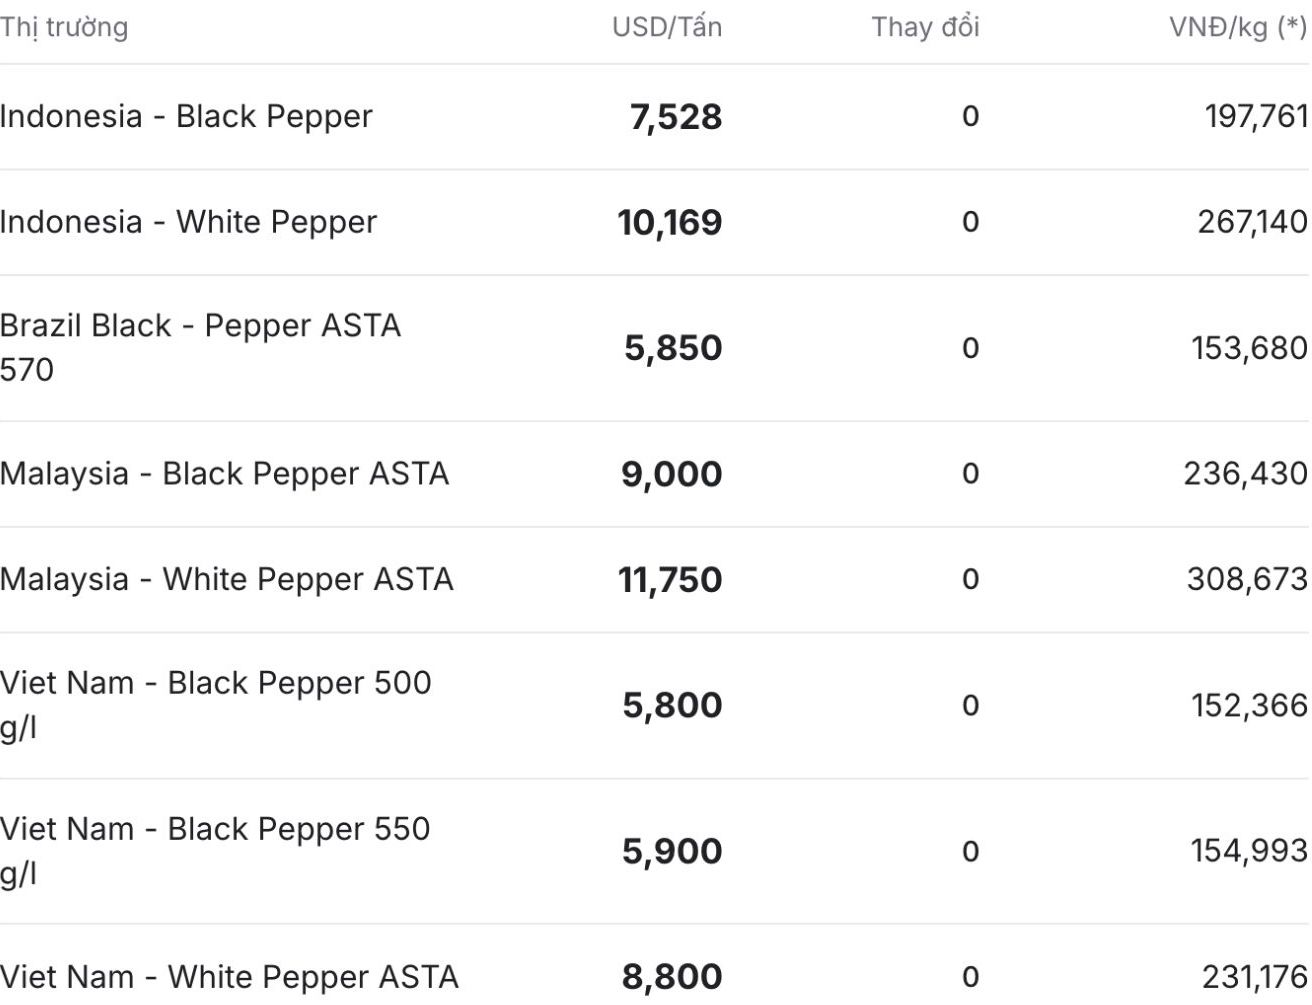This screenshot has height=1005, width=1312.
Task: Click the Thị trường column header
Action: pos(64,27)
